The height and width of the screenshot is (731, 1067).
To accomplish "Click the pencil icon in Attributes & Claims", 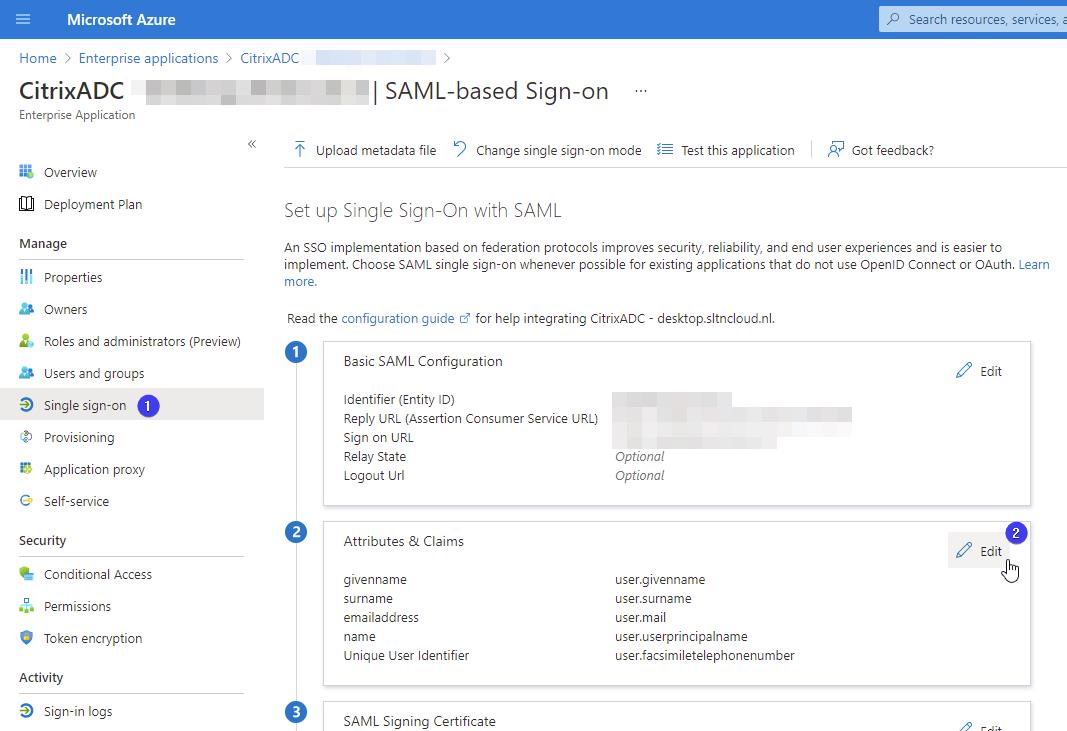I will pyautogui.click(x=964, y=550).
